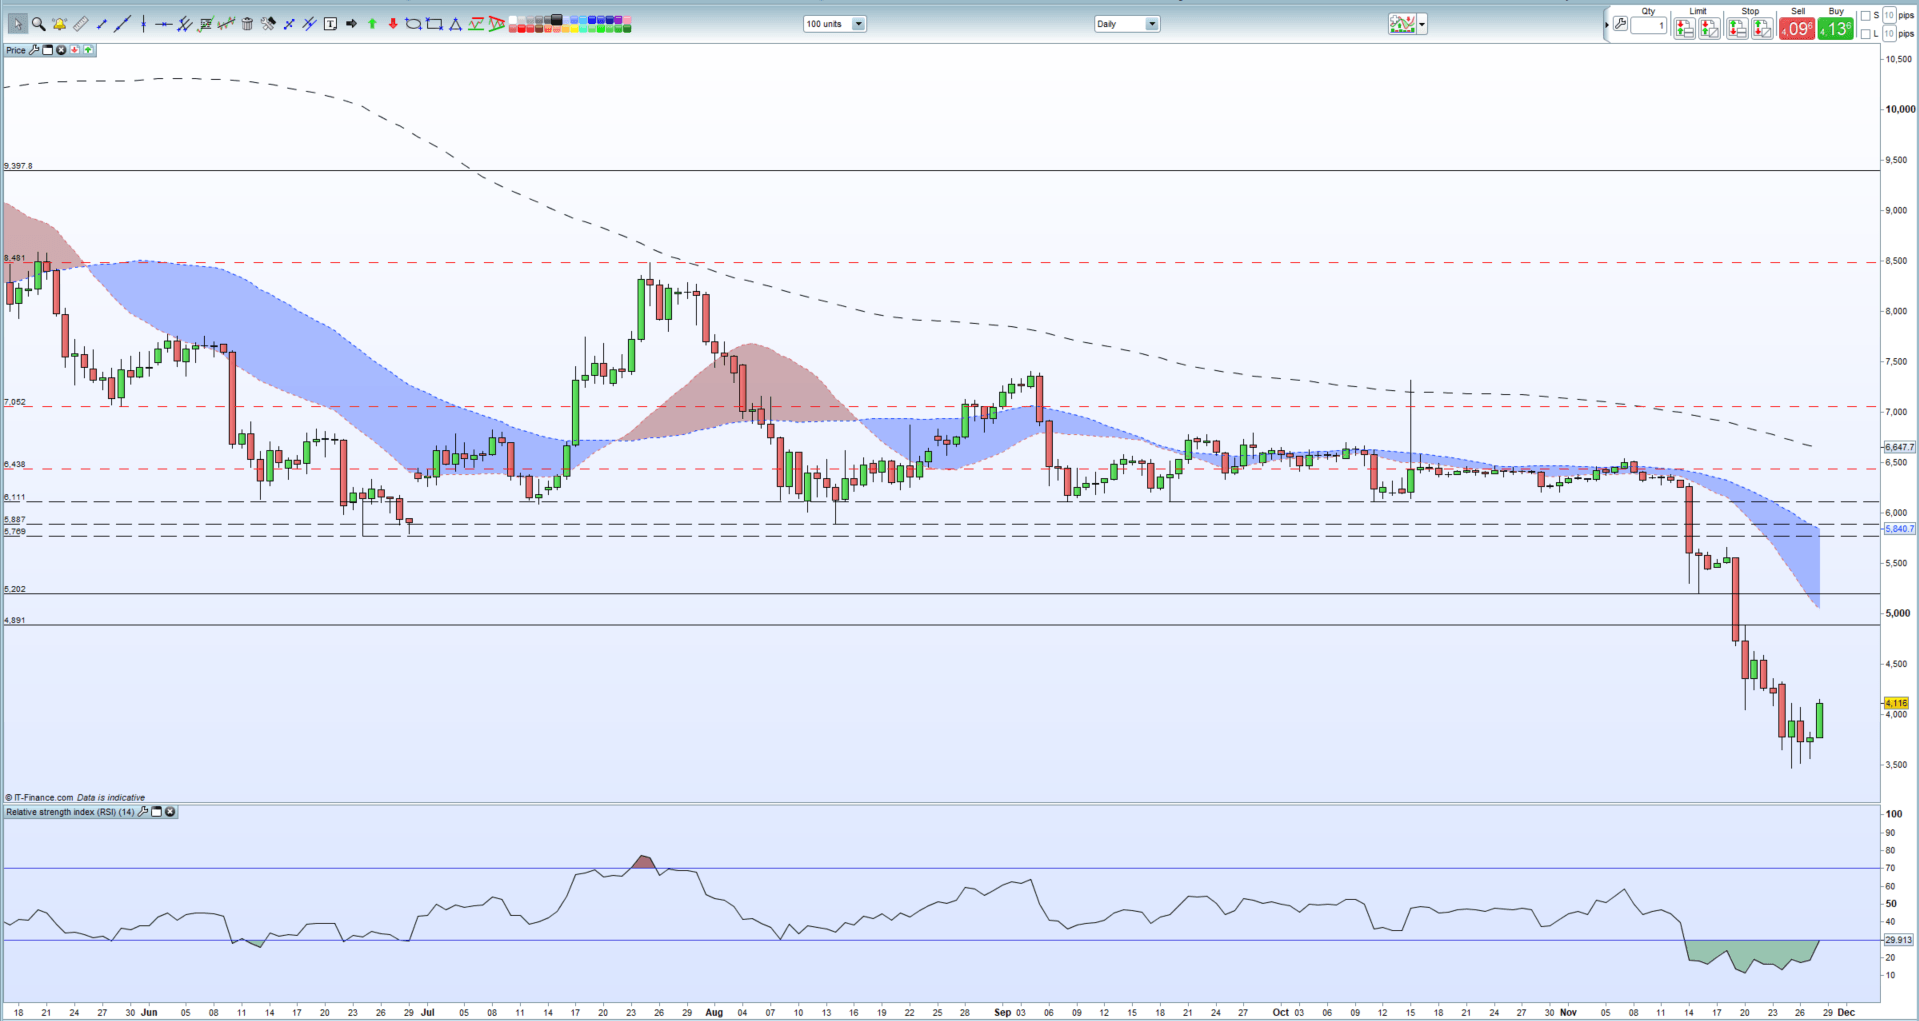
Task: Select the vertical line tool
Action: tap(143, 24)
